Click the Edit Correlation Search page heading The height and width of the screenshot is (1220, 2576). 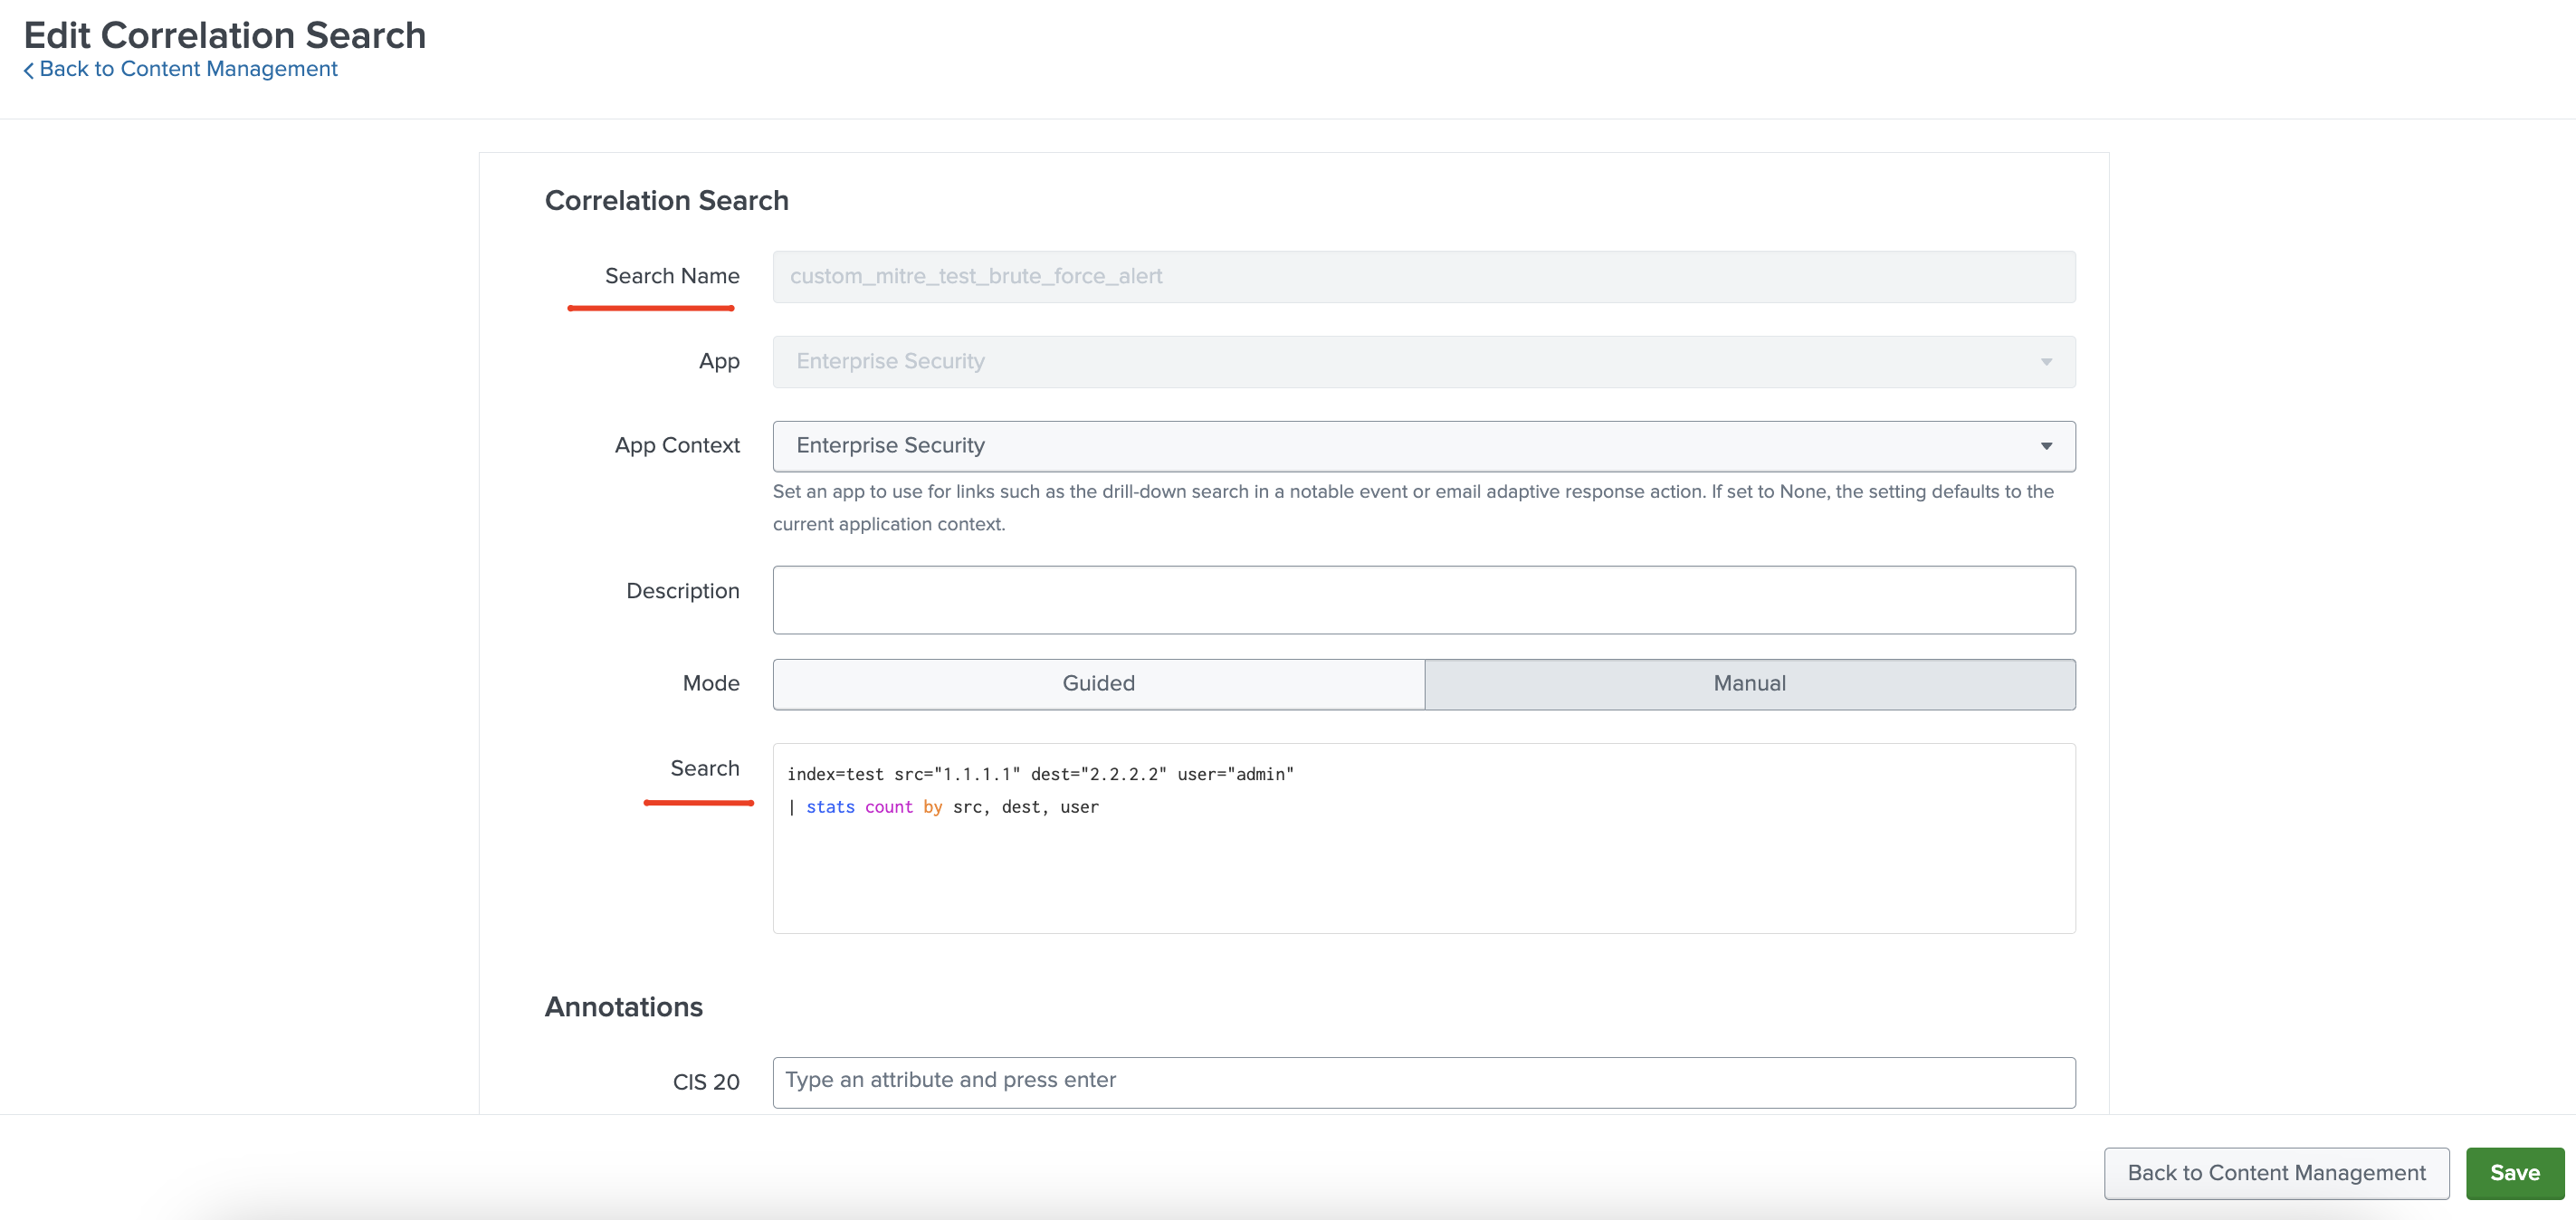(x=224, y=34)
